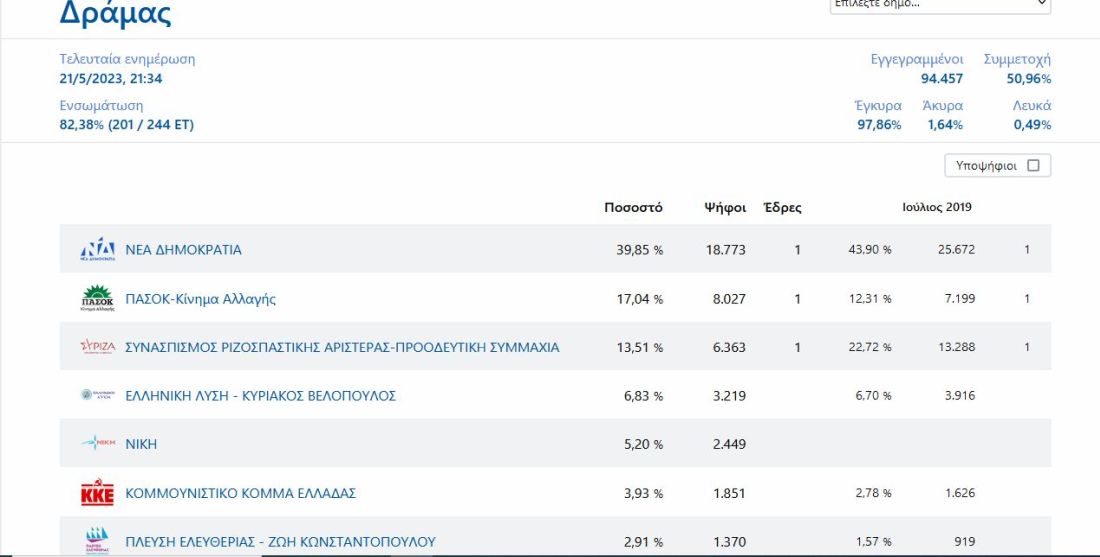
Task: Click the 6,70 % 2019 percentage cell
Action: pos(873,395)
